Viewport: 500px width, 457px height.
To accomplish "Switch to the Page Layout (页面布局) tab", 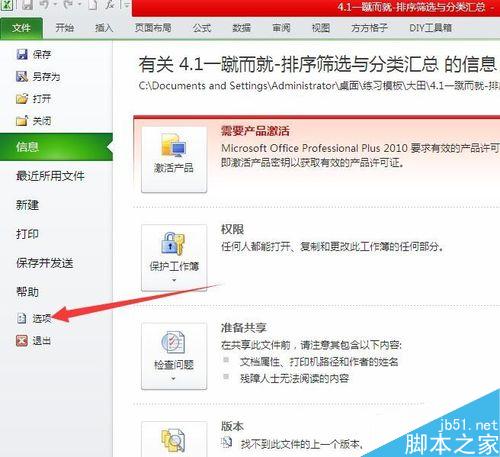I will point(153,28).
